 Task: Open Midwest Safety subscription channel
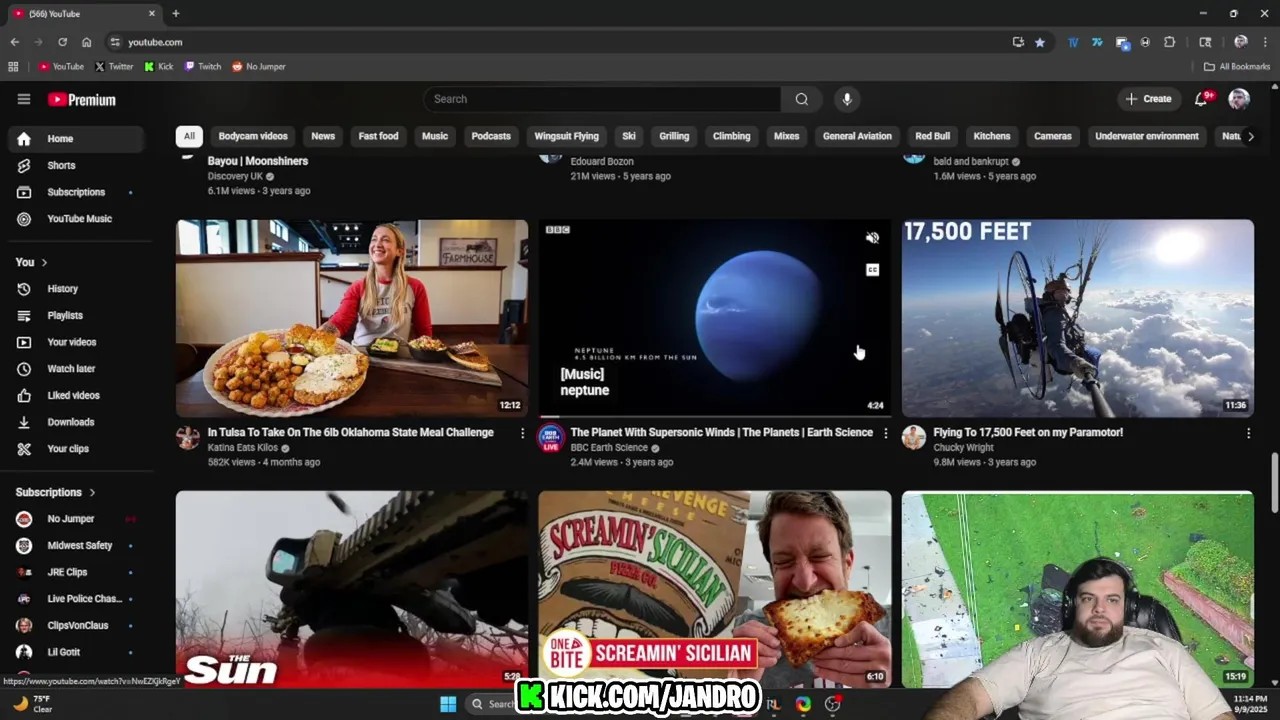pos(76,546)
